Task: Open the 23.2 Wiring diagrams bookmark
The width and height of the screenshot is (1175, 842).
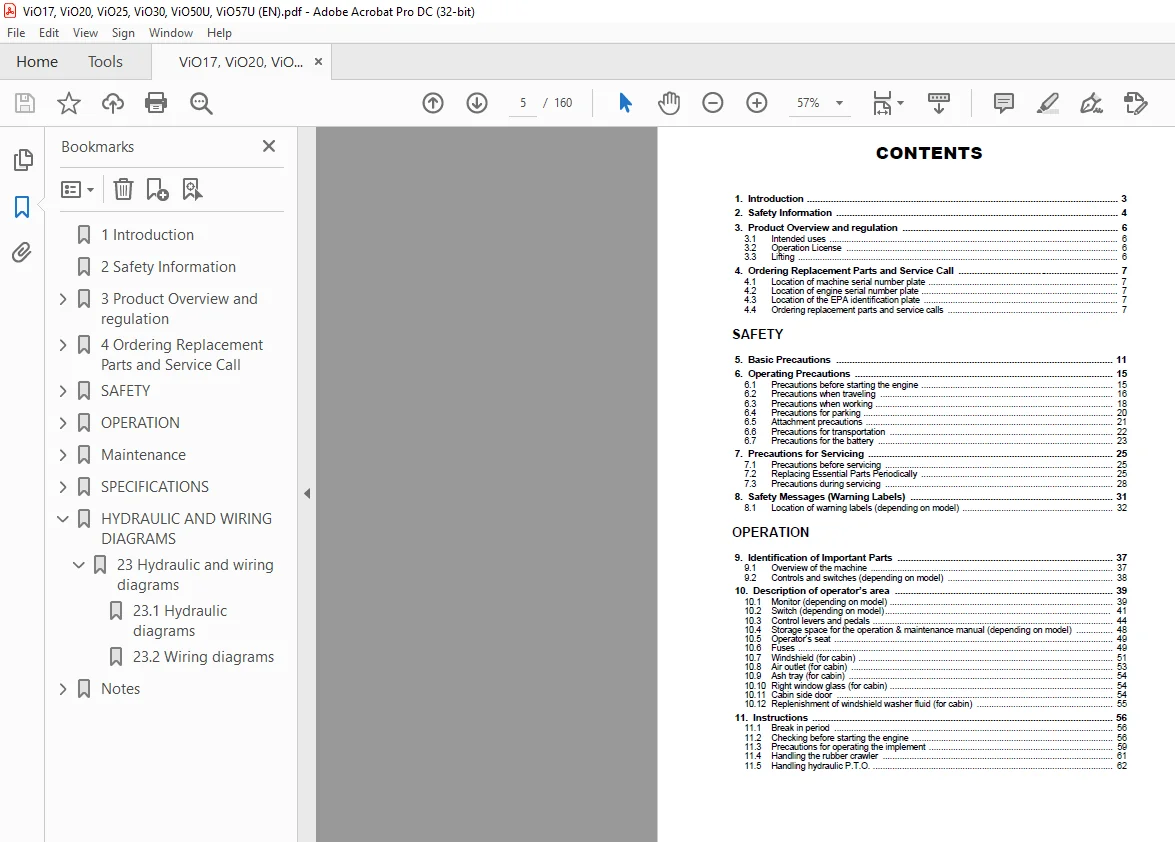Action: click(203, 657)
